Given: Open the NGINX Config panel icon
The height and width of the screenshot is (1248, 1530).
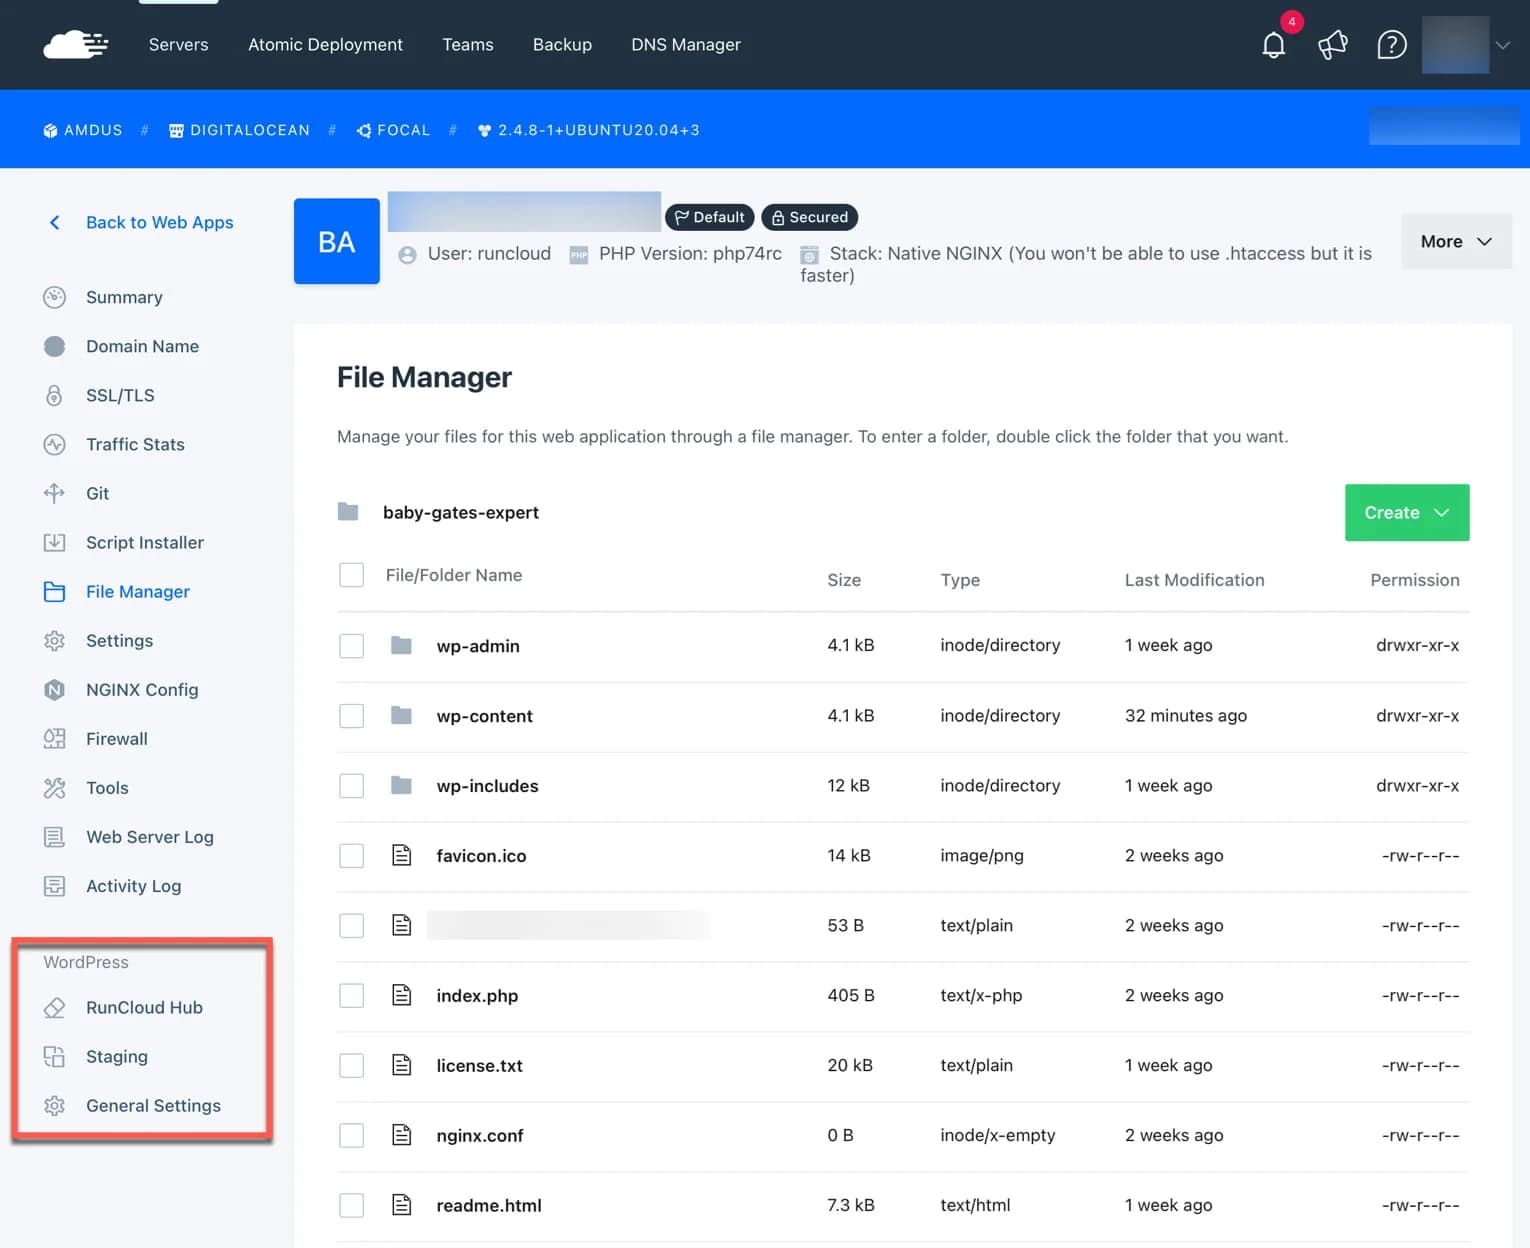Looking at the screenshot, I should [x=55, y=689].
